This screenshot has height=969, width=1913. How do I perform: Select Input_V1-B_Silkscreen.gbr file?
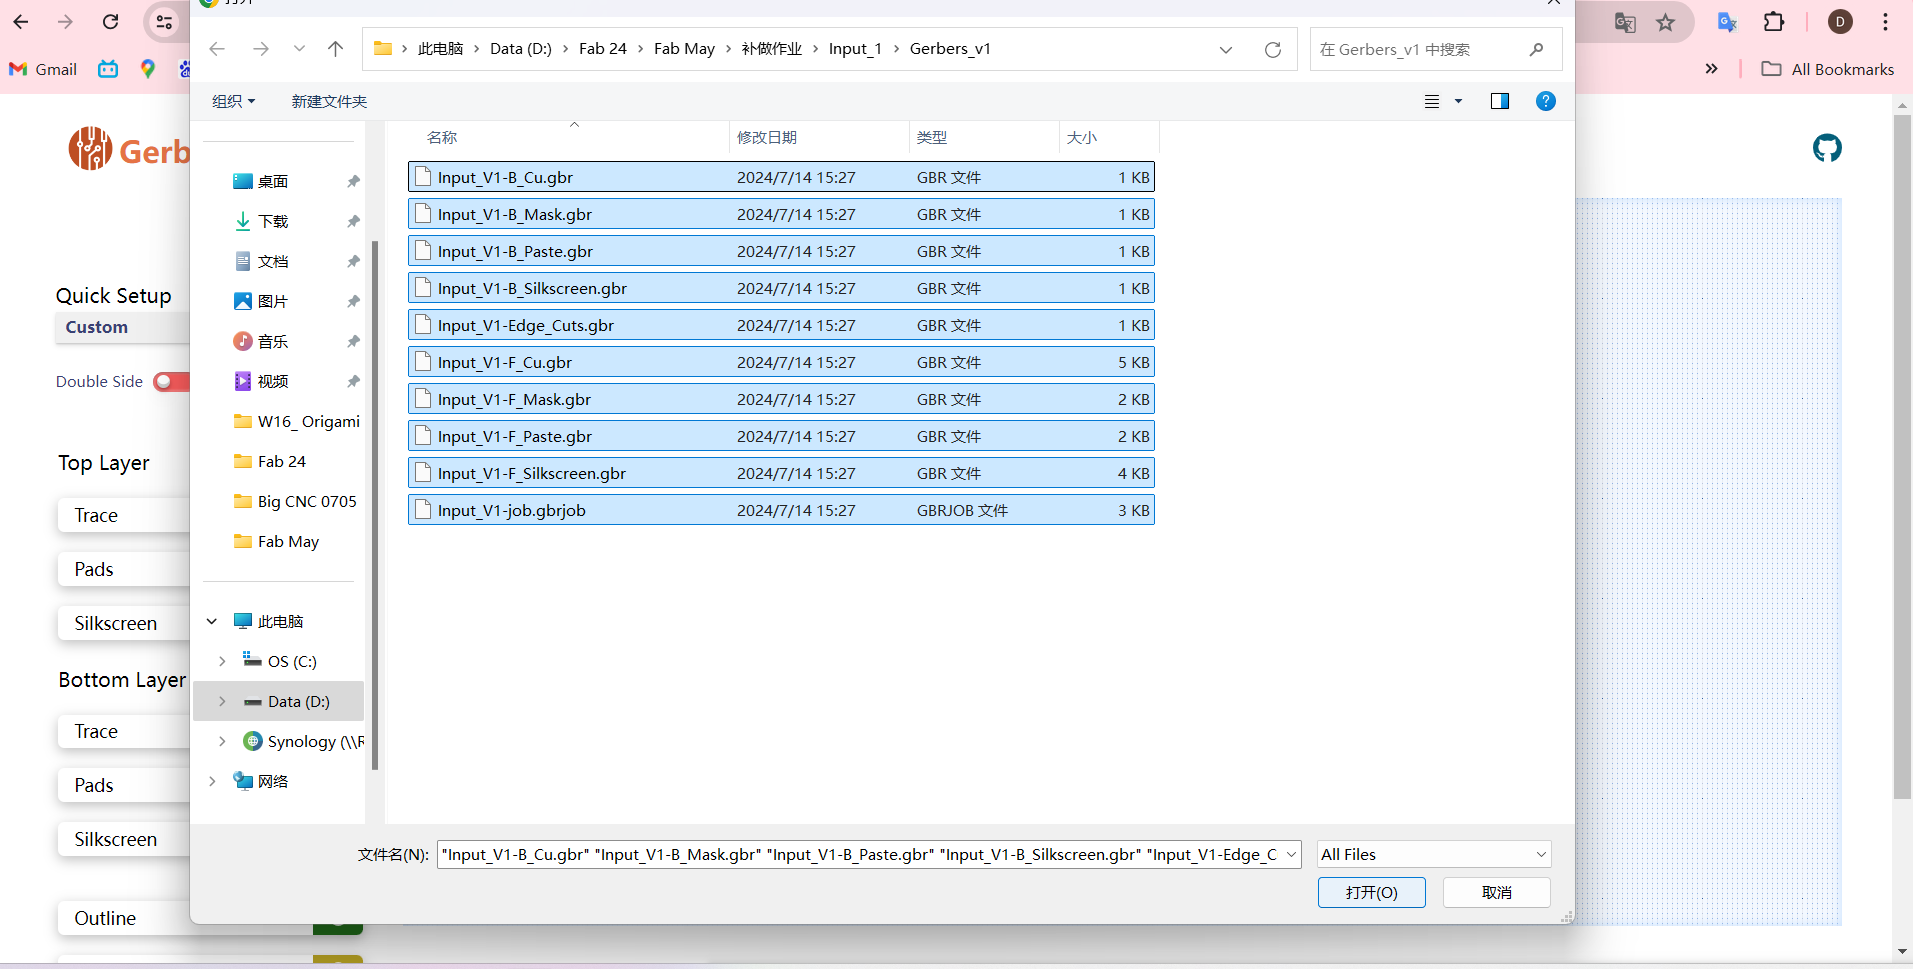[x=781, y=288]
